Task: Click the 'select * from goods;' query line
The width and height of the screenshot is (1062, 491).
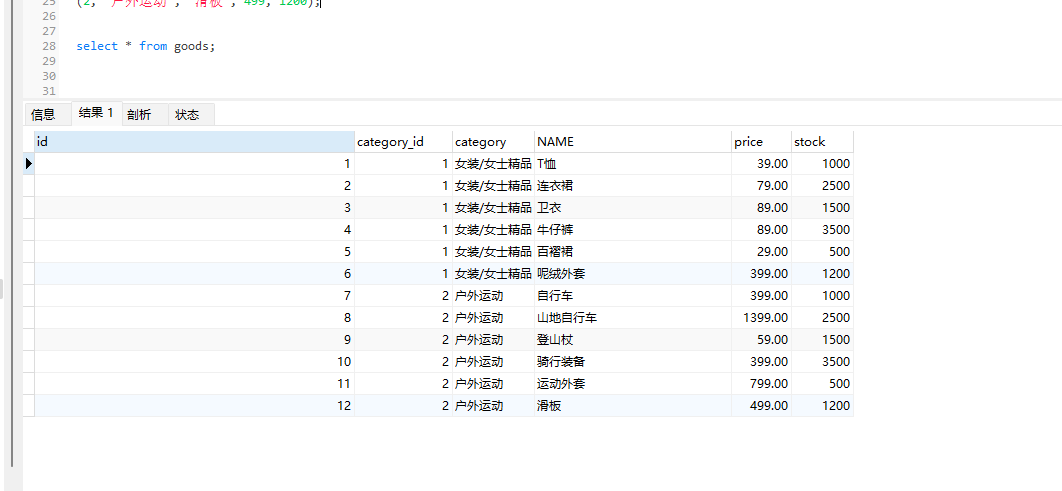Action: (146, 46)
